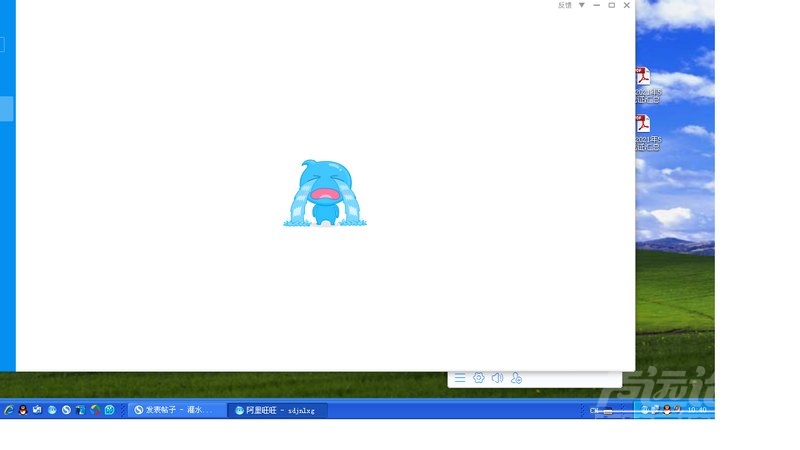Open the hamburger menu in the bottom panel
This screenshot has height=450, width=800.
pos(460,378)
